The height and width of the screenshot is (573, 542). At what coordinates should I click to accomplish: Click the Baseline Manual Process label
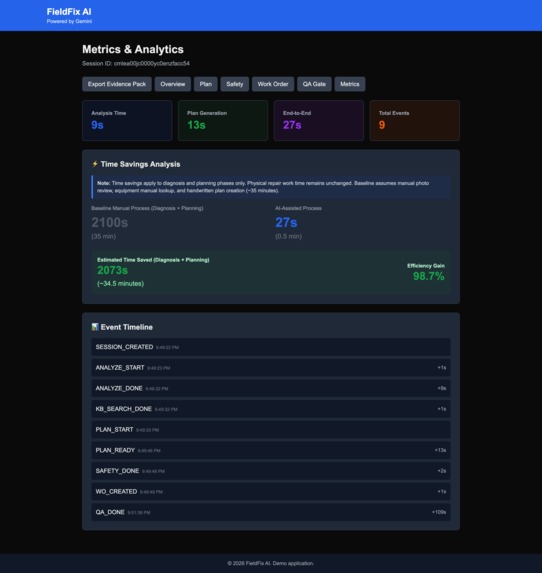click(147, 208)
